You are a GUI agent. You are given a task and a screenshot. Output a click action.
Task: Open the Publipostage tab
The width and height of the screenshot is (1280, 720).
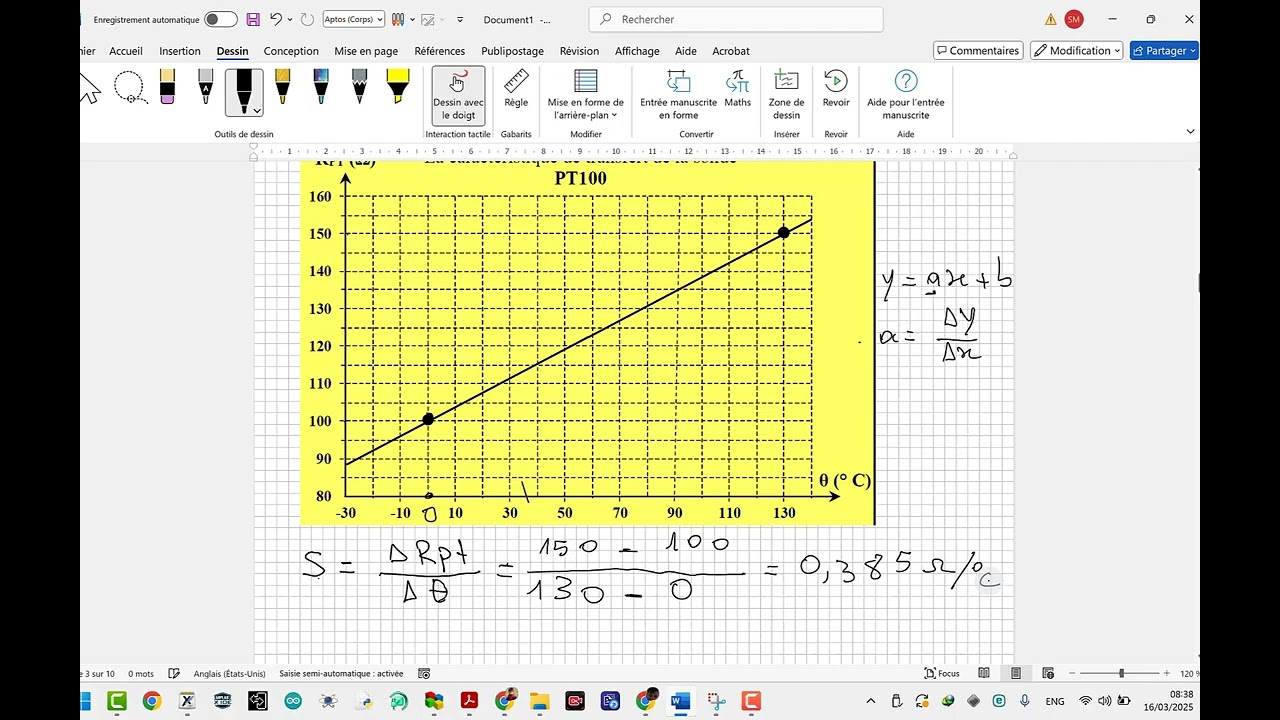point(513,51)
